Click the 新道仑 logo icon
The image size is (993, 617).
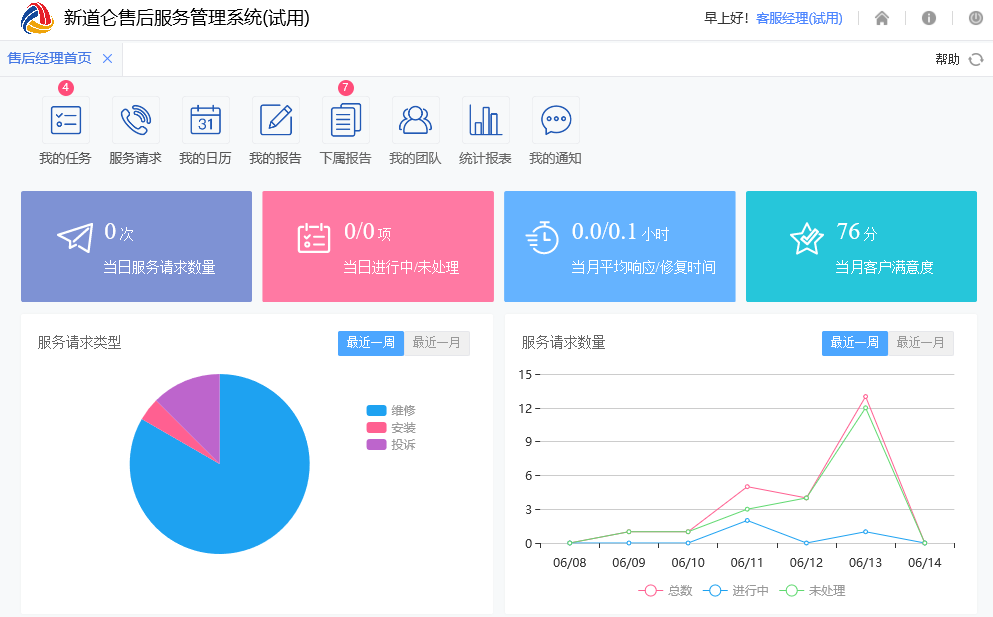coord(37,18)
